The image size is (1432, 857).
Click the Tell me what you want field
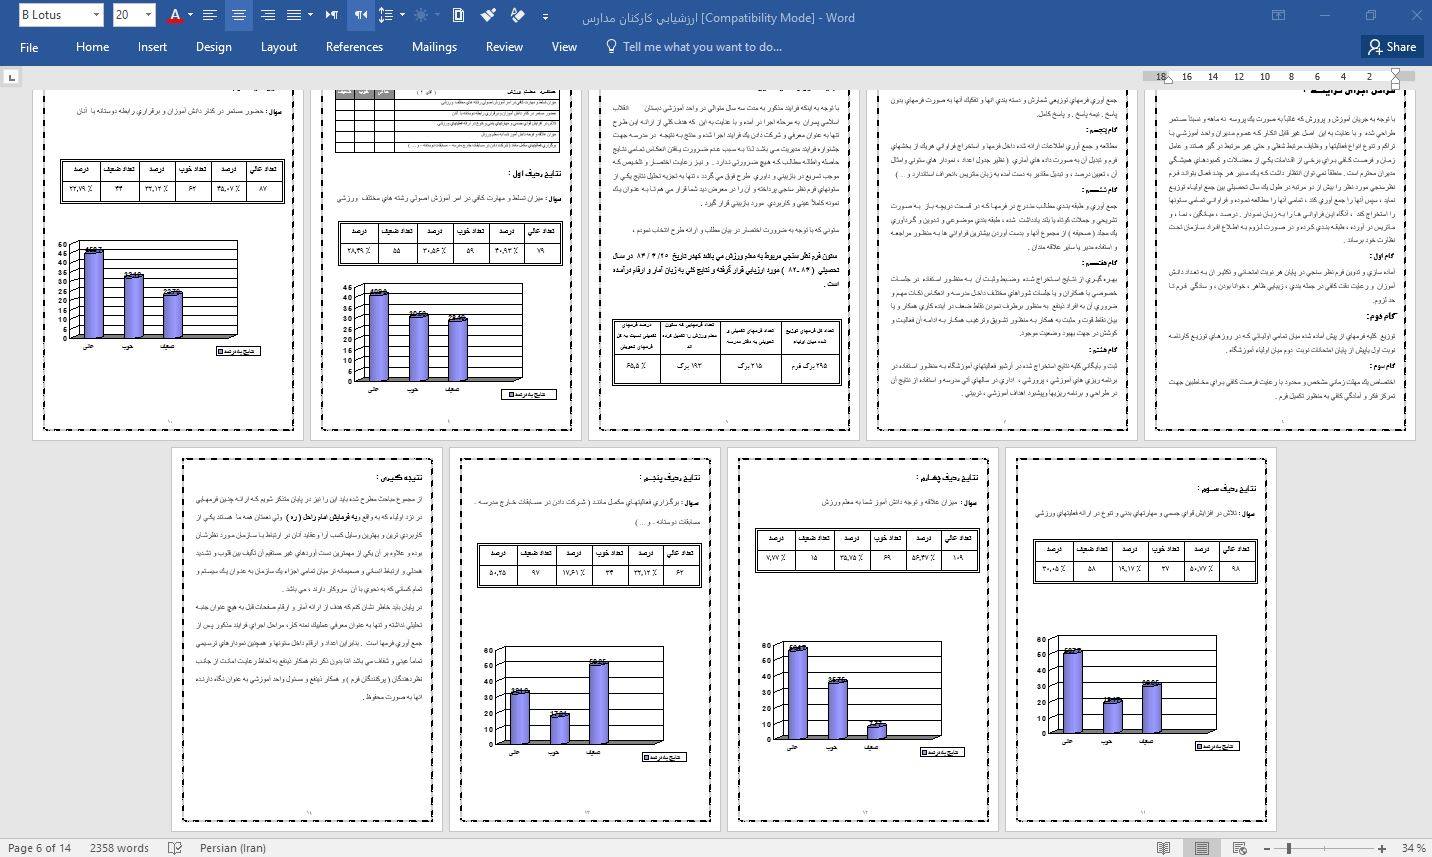pyautogui.click(x=701, y=47)
